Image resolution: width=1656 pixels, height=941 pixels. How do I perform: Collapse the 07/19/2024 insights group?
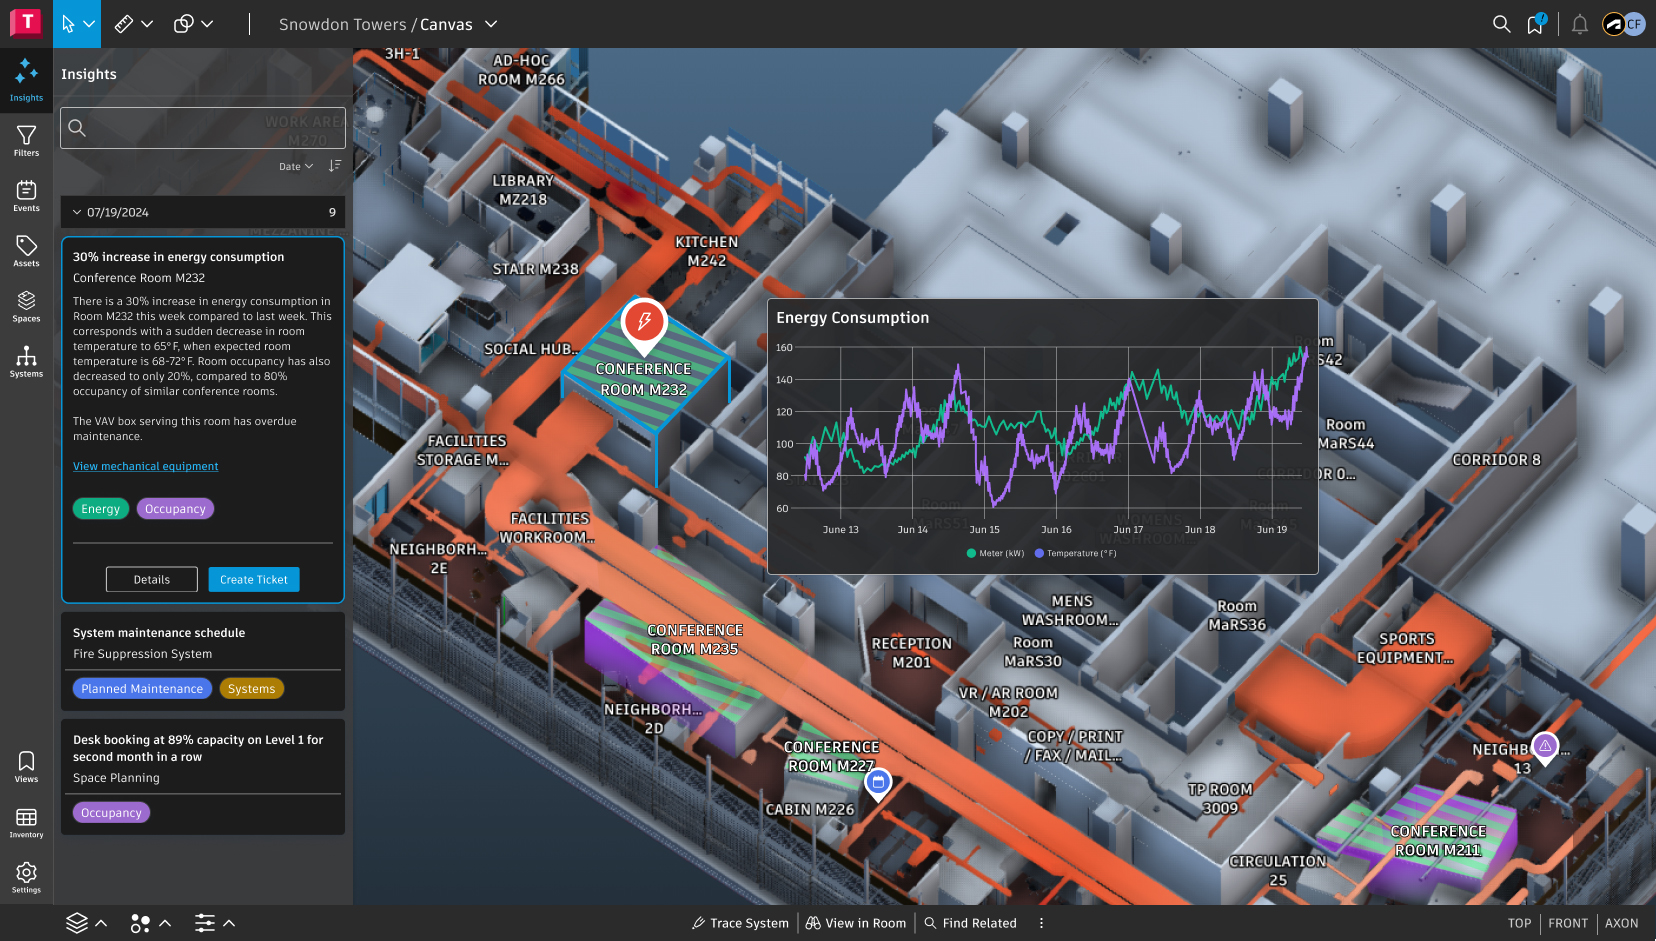click(77, 212)
